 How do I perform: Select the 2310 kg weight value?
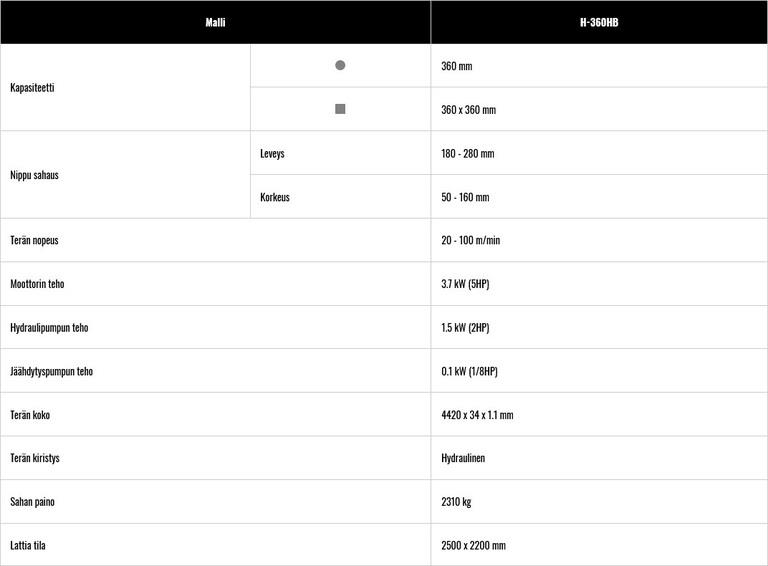click(456, 502)
